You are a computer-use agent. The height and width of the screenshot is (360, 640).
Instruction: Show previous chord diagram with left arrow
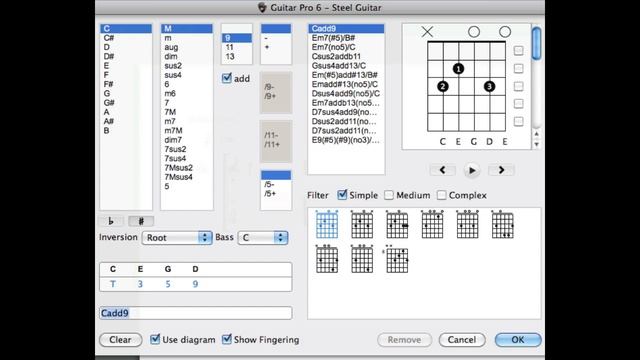[x=442, y=170]
